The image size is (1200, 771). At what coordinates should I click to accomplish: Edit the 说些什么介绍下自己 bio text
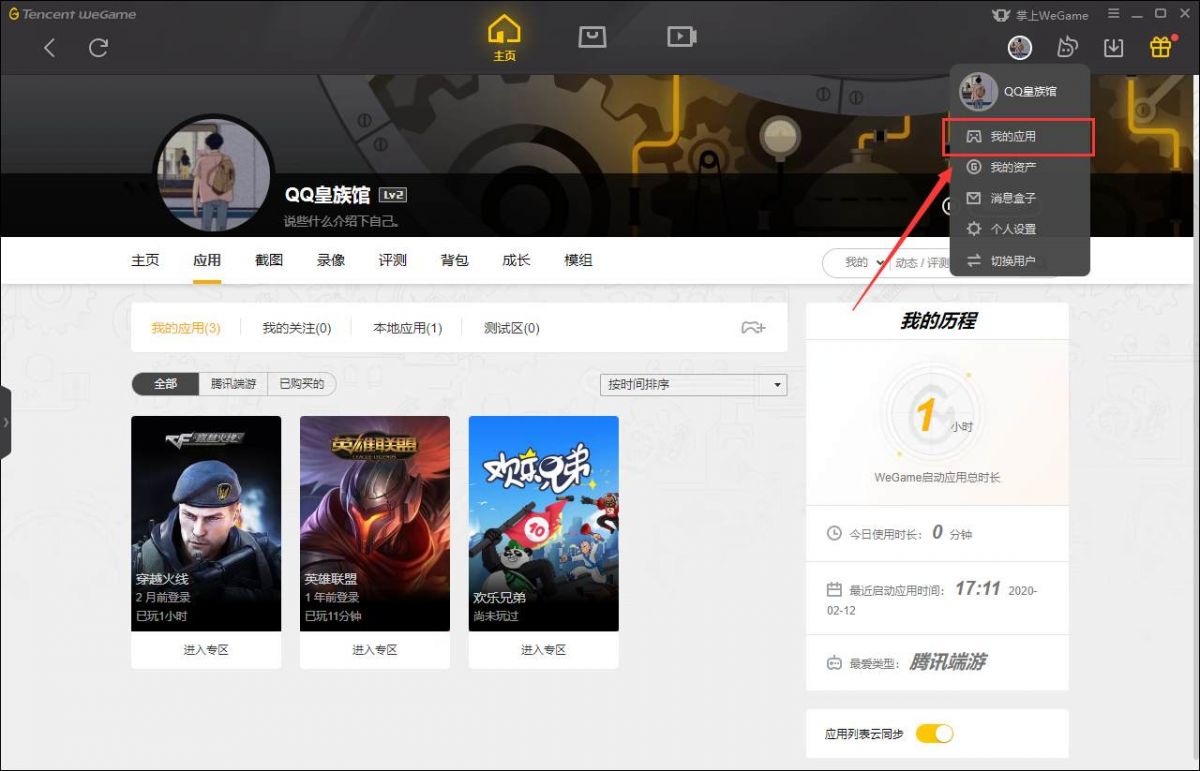(342, 221)
